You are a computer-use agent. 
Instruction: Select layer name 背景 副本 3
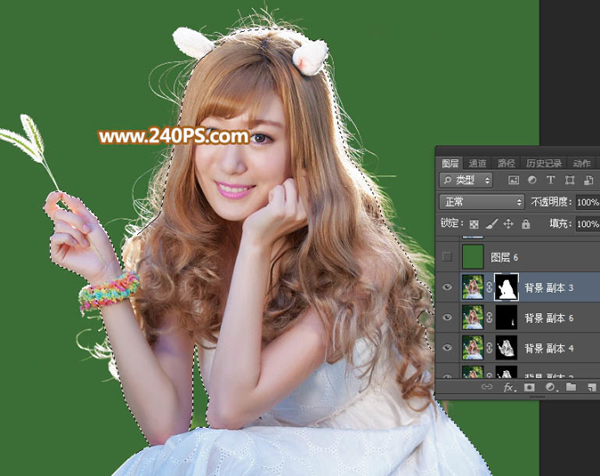pyautogui.click(x=549, y=288)
